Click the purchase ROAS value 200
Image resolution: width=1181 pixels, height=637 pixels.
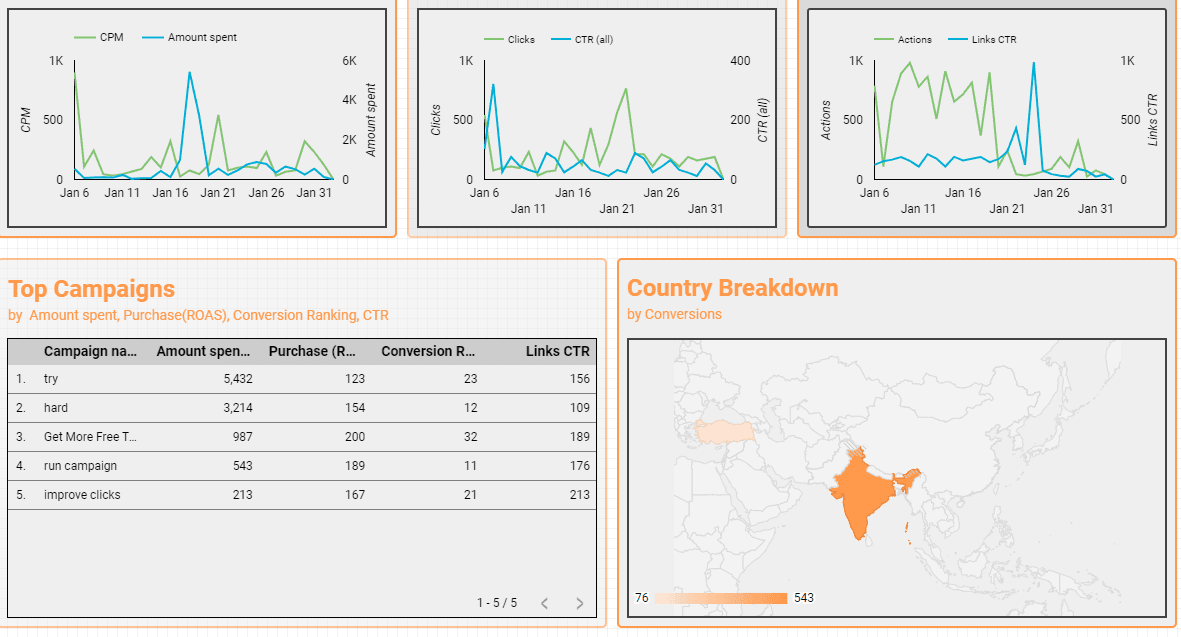(x=355, y=437)
